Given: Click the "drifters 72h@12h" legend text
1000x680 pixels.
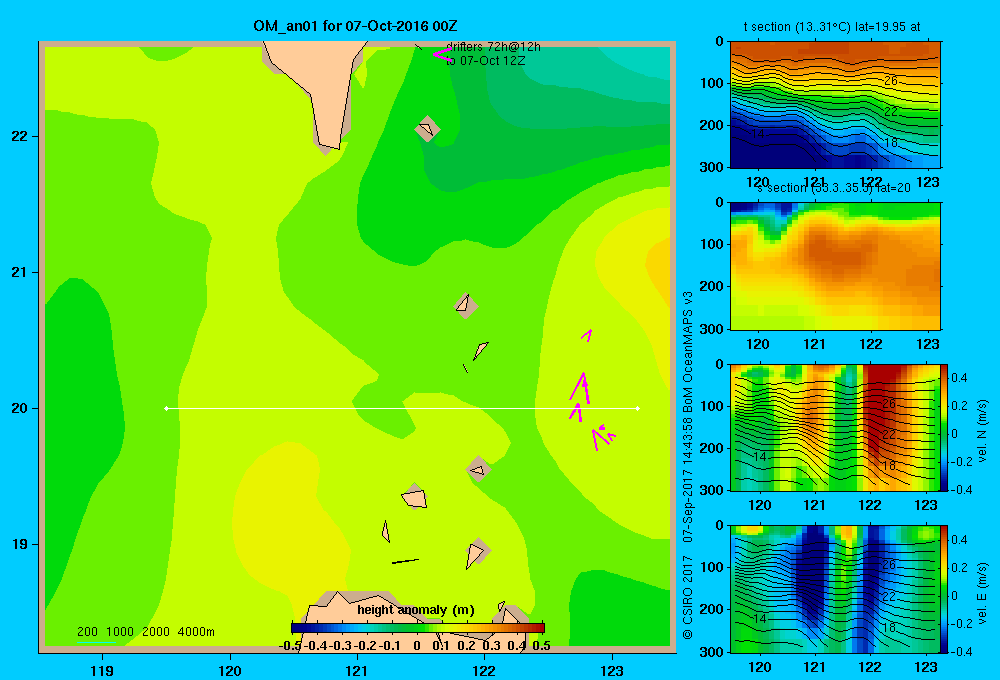Looking at the screenshot, I should 493,47.
